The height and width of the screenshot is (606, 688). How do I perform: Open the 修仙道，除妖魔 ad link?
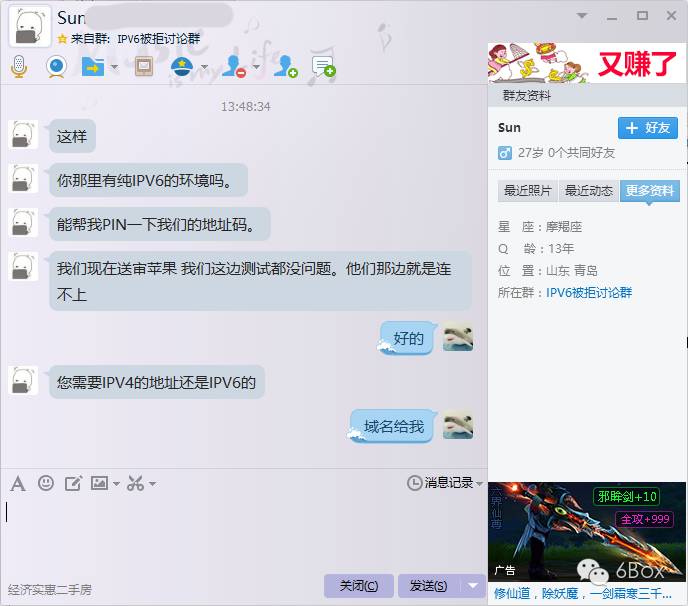pos(583,594)
